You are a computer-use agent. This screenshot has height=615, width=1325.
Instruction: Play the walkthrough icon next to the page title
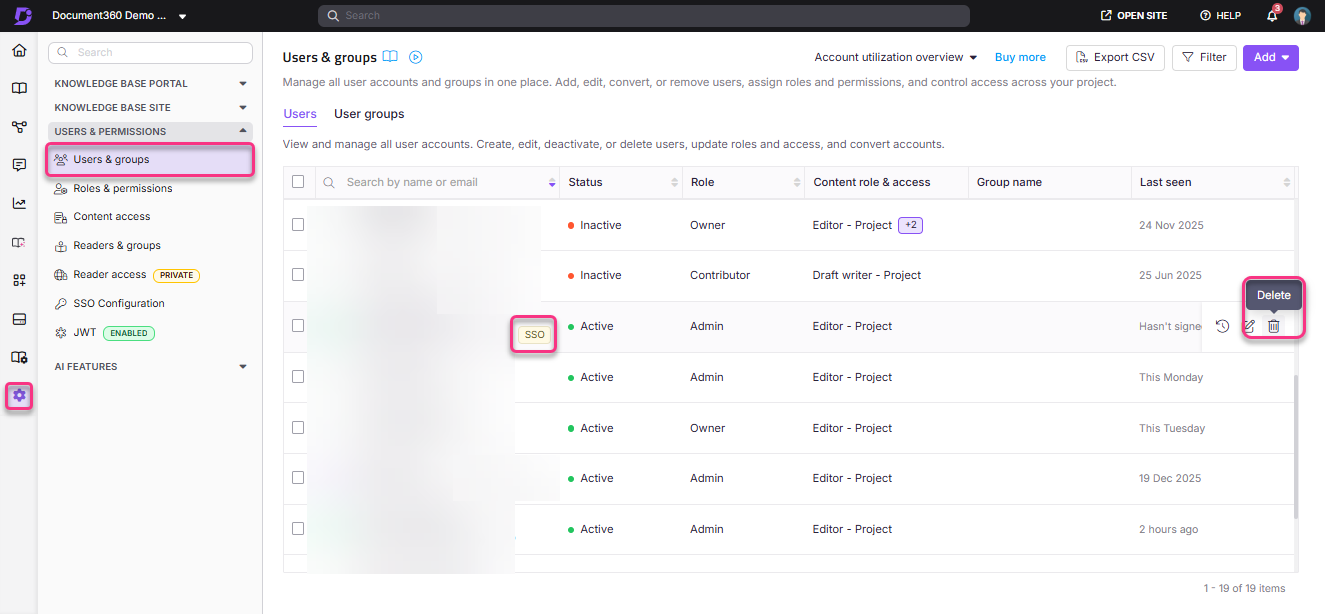(415, 58)
